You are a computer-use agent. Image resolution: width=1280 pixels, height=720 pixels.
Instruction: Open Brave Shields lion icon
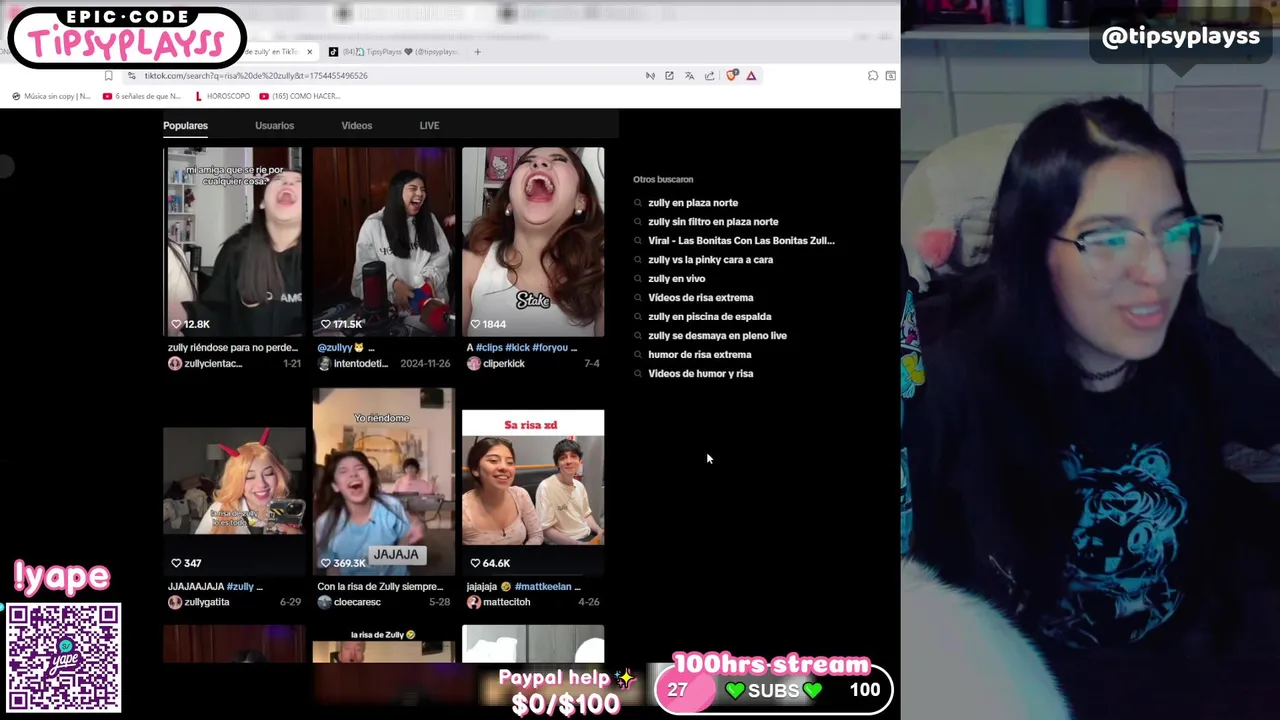(x=732, y=75)
